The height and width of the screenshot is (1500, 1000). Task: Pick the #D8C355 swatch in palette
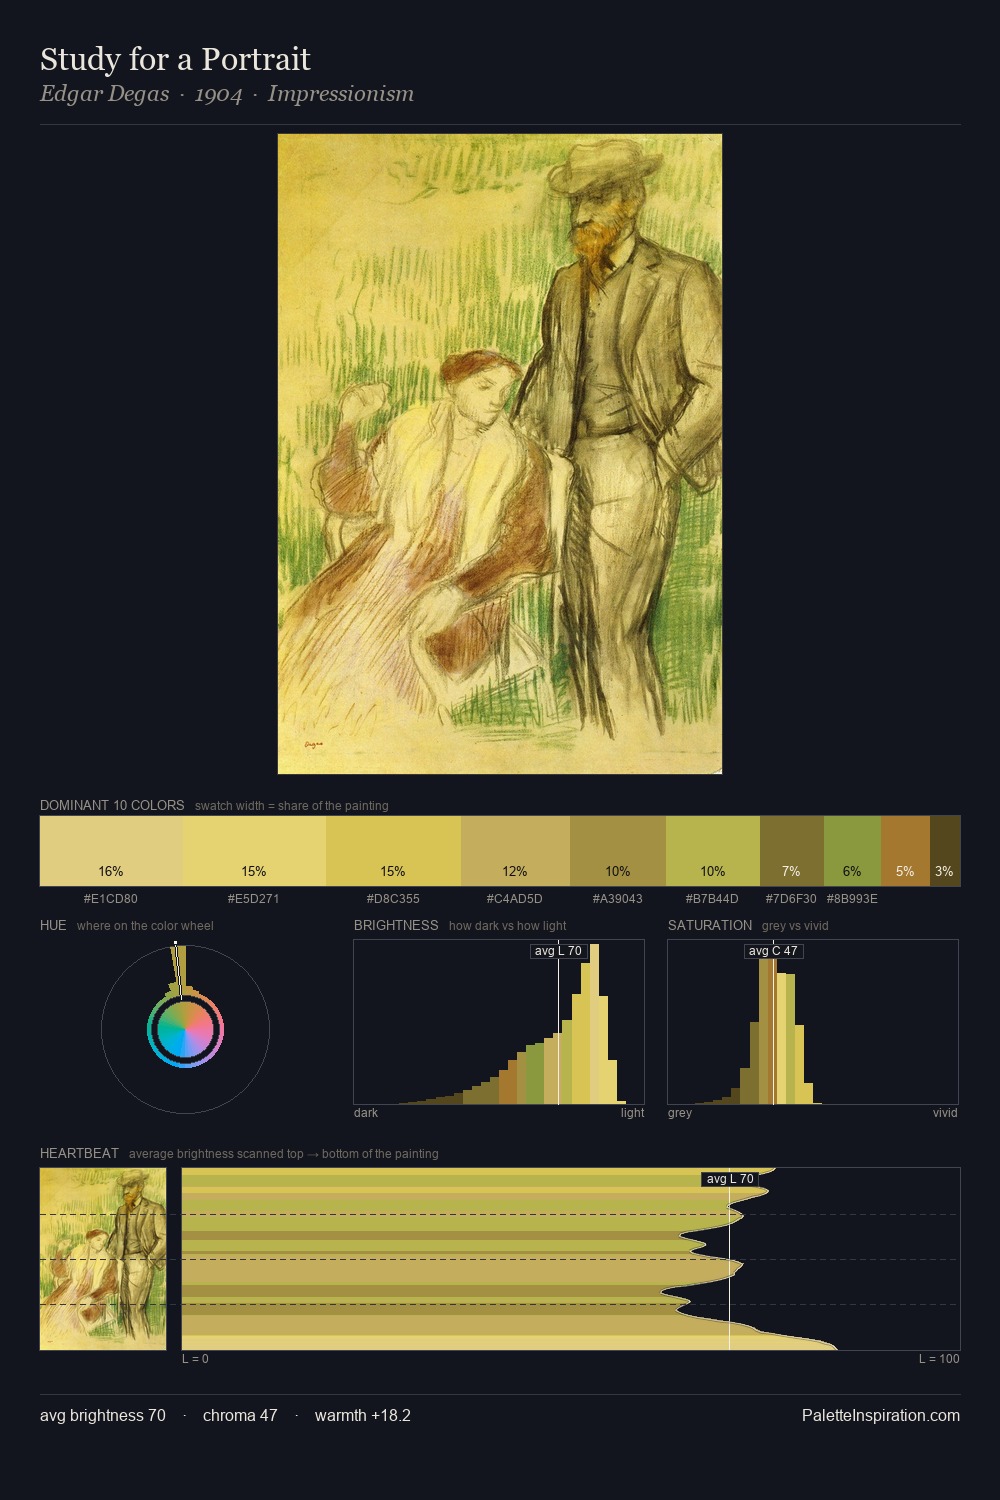393,851
